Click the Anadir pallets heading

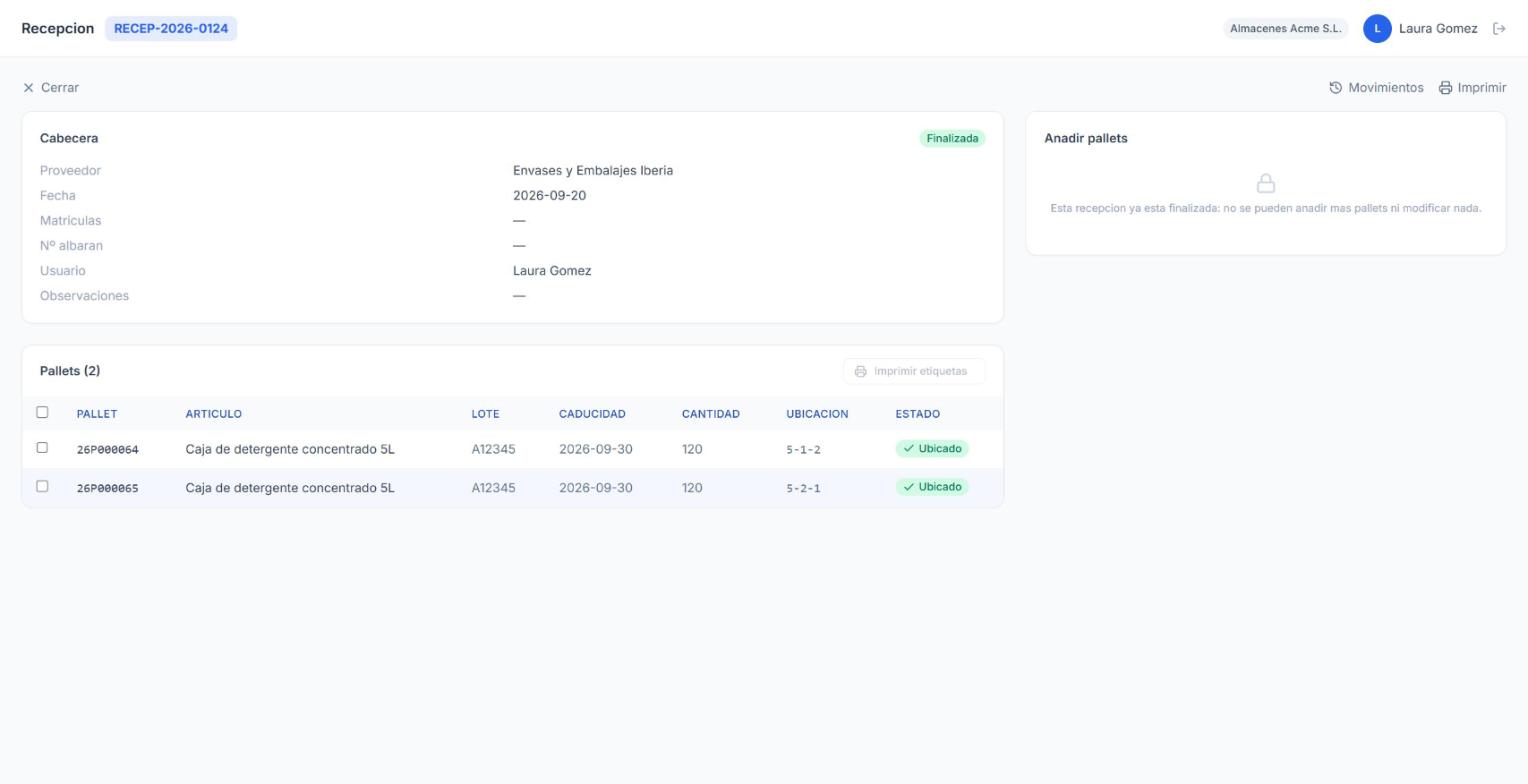pyautogui.click(x=1086, y=139)
